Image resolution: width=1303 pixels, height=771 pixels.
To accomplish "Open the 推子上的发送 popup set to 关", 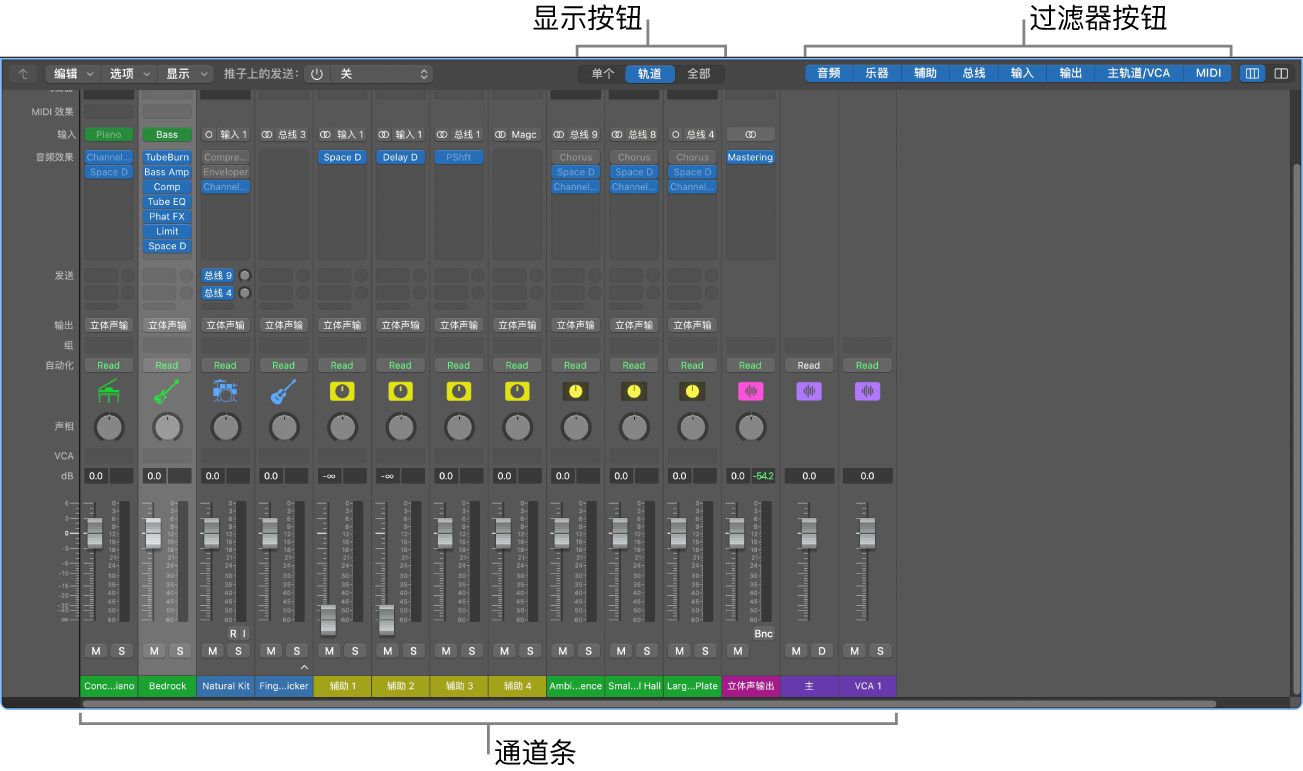I will [382, 74].
